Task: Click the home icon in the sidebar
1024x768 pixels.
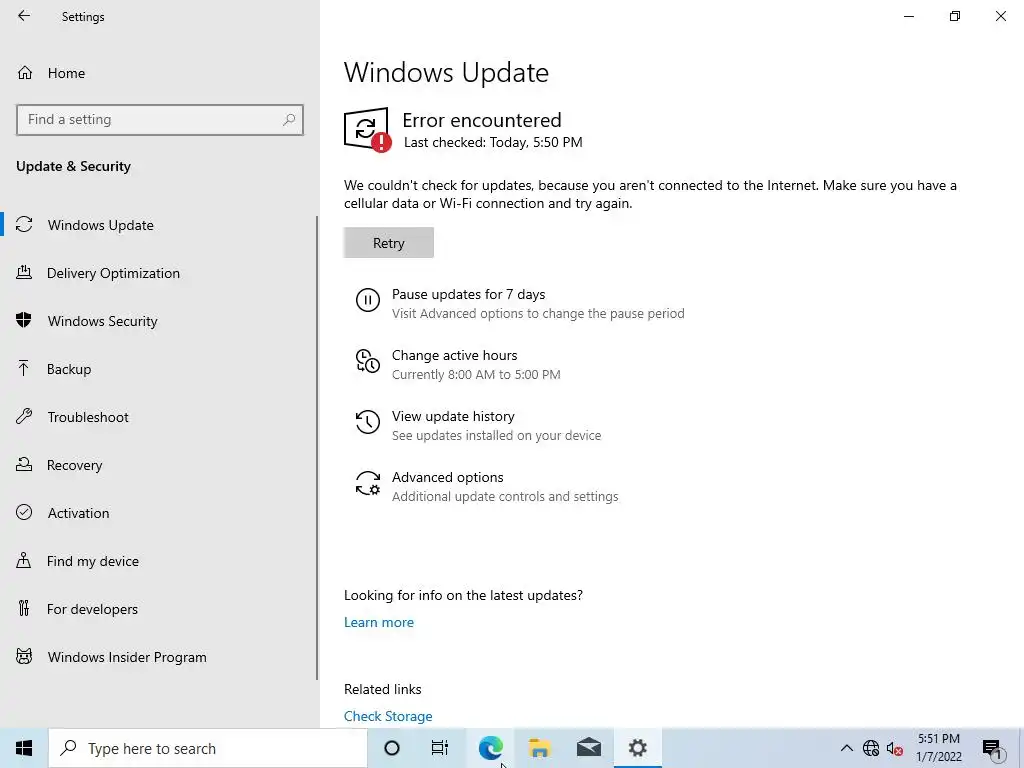Action: [25, 72]
